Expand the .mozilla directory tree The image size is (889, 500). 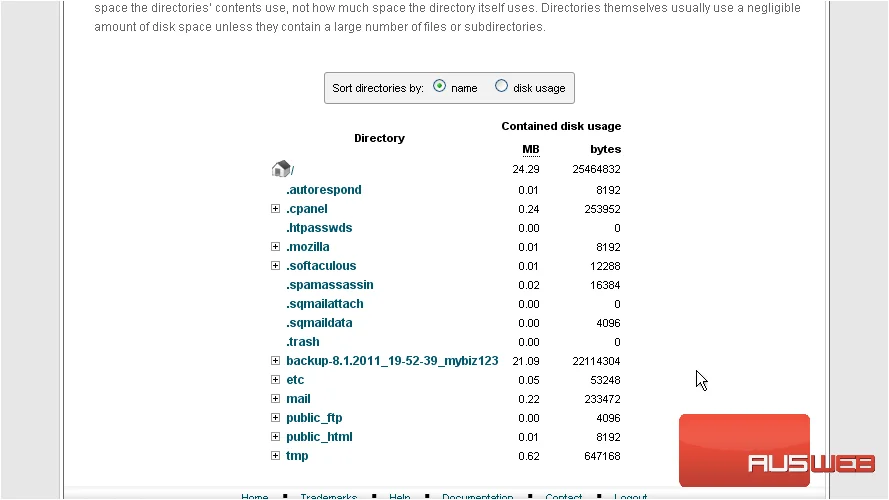(276, 247)
